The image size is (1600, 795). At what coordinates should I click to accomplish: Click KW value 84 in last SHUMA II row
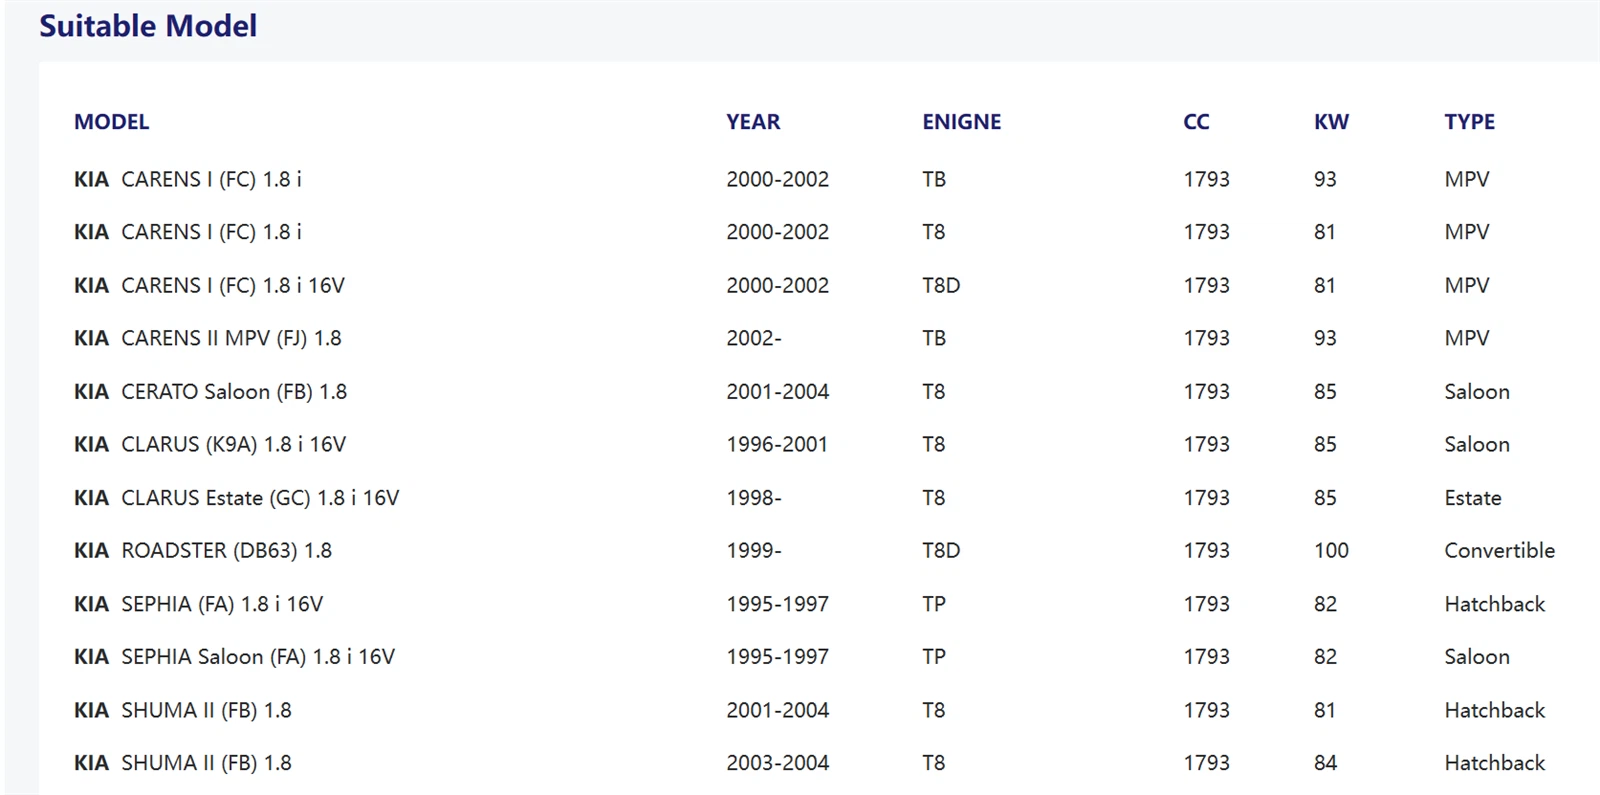(1325, 763)
